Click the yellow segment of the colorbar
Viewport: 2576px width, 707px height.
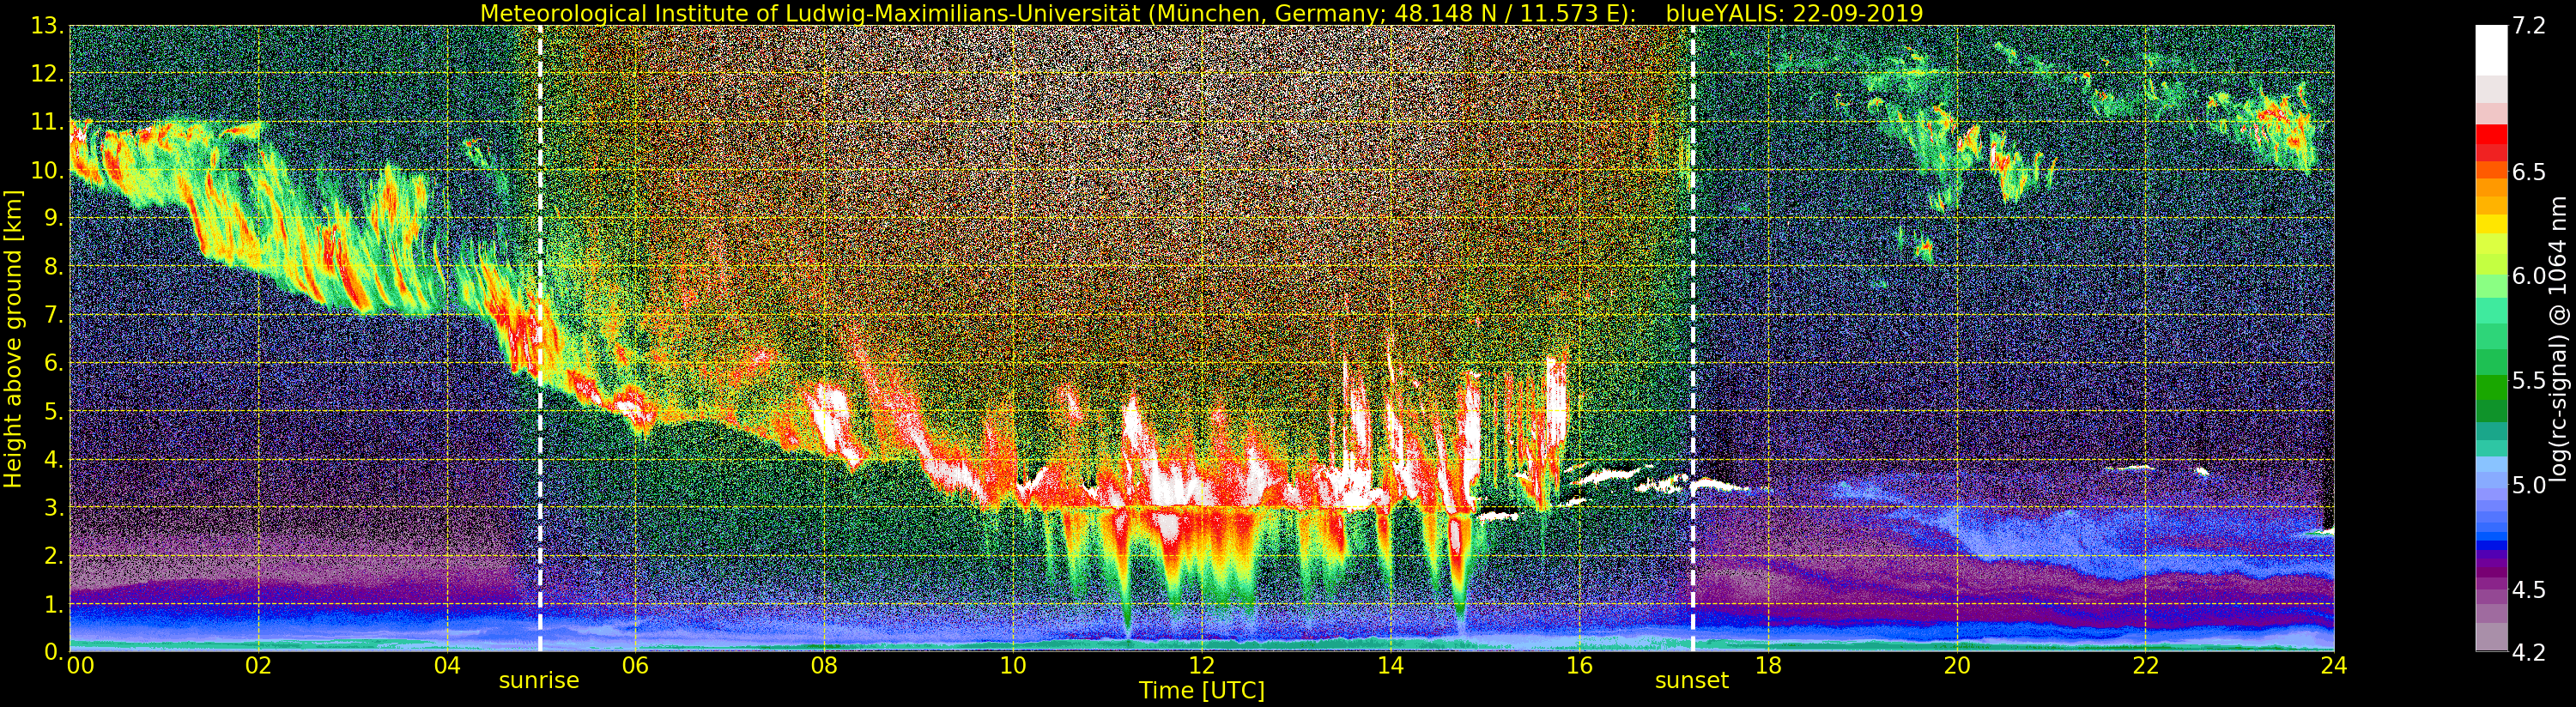pyautogui.click(x=2491, y=225)
